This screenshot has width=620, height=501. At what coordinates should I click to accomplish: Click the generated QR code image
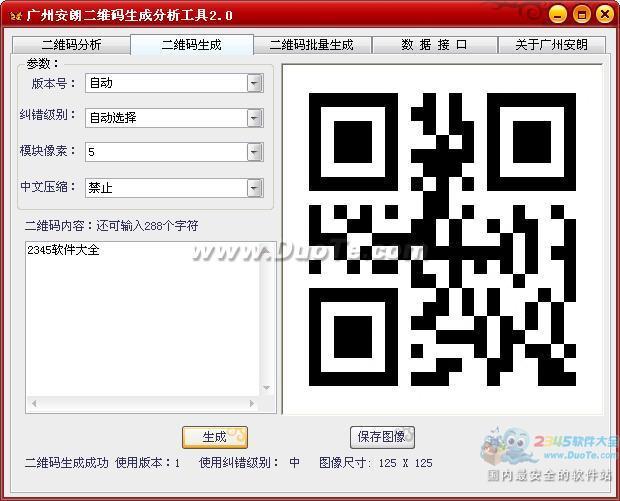click(x=442, y=240)
